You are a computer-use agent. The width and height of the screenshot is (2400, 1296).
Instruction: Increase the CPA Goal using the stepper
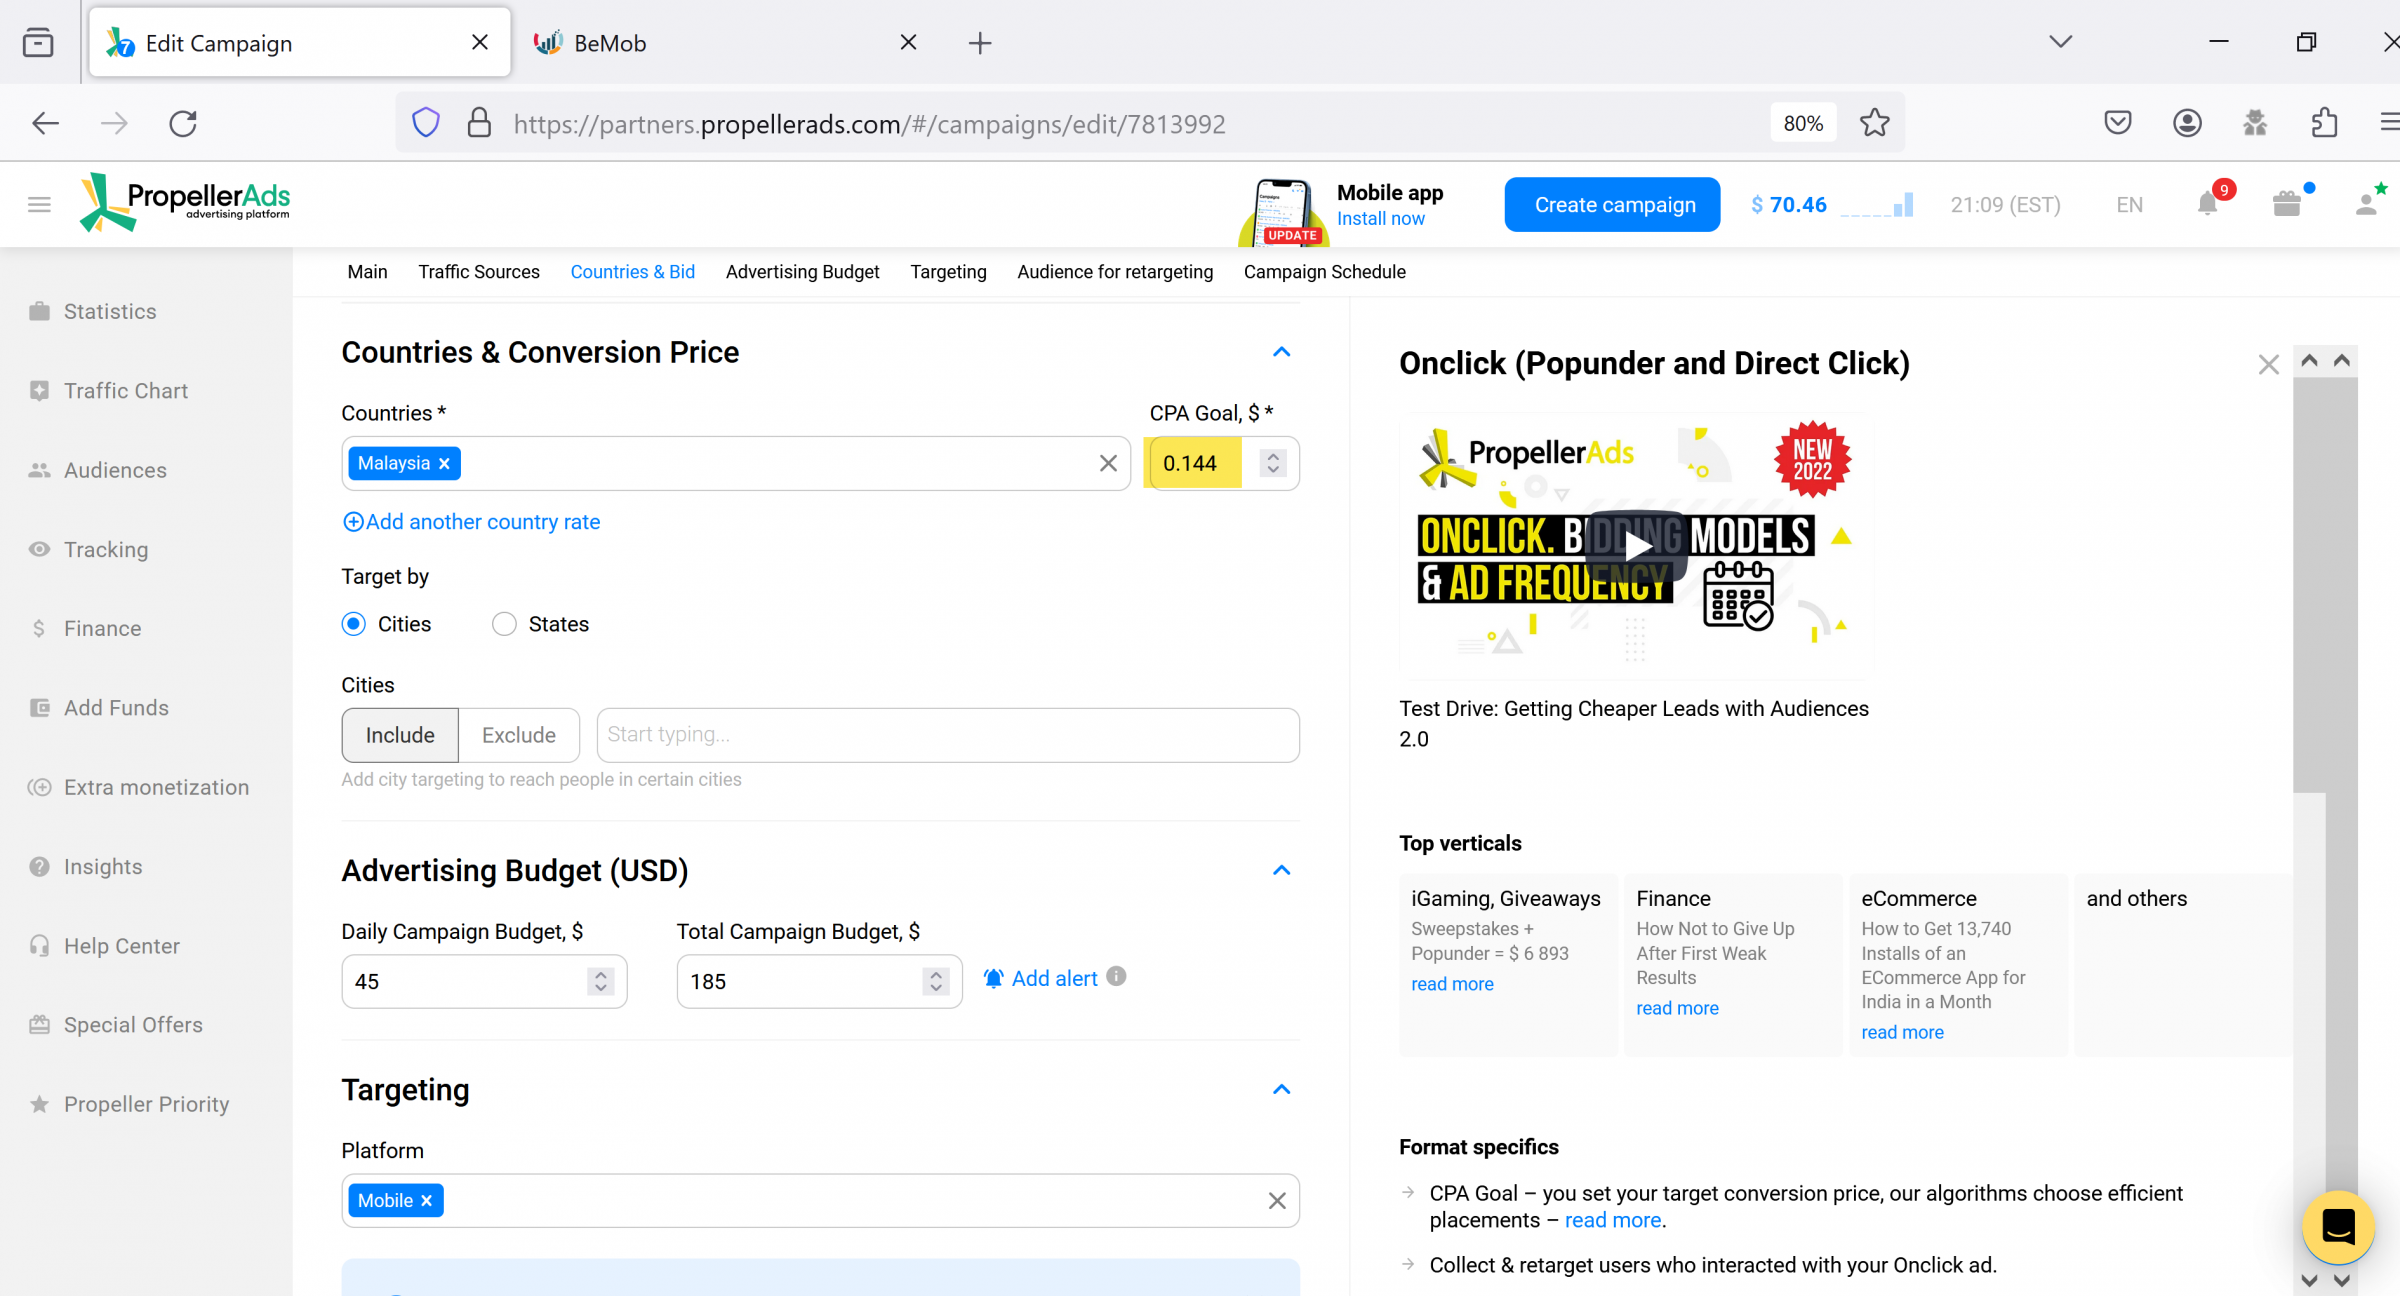click(x=1273, y=455)
